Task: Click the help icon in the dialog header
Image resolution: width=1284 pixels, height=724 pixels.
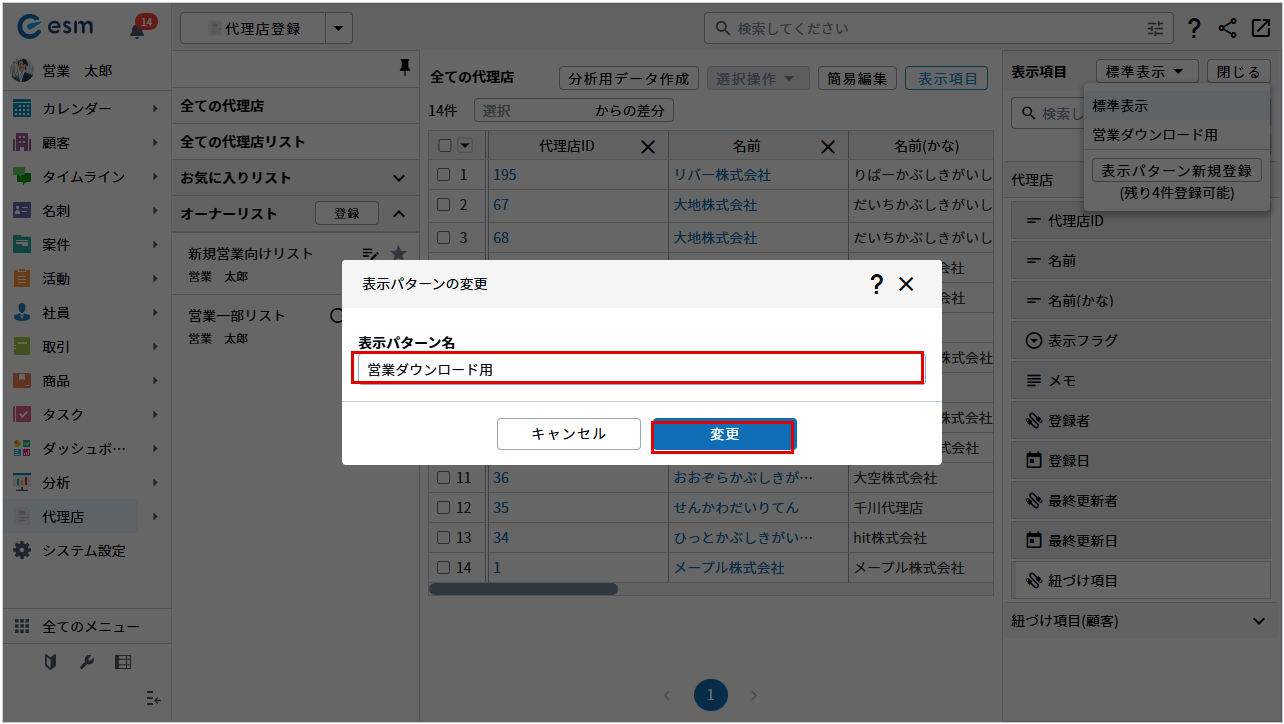Action: (876, 284)
